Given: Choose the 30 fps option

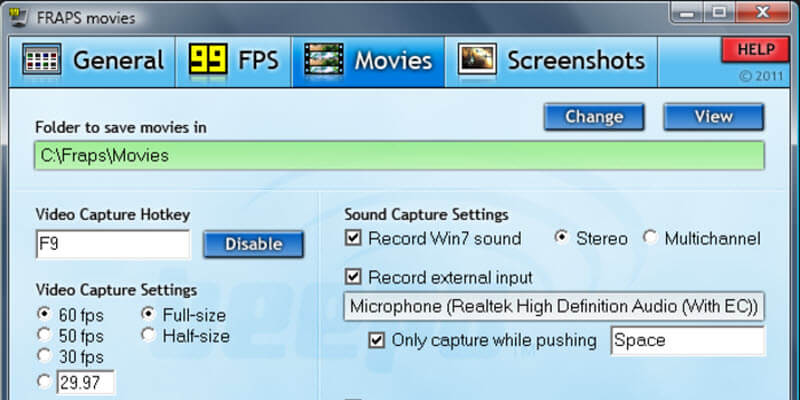Looking at the screenshot, I should pyautogui.click(x=44, y=355).
